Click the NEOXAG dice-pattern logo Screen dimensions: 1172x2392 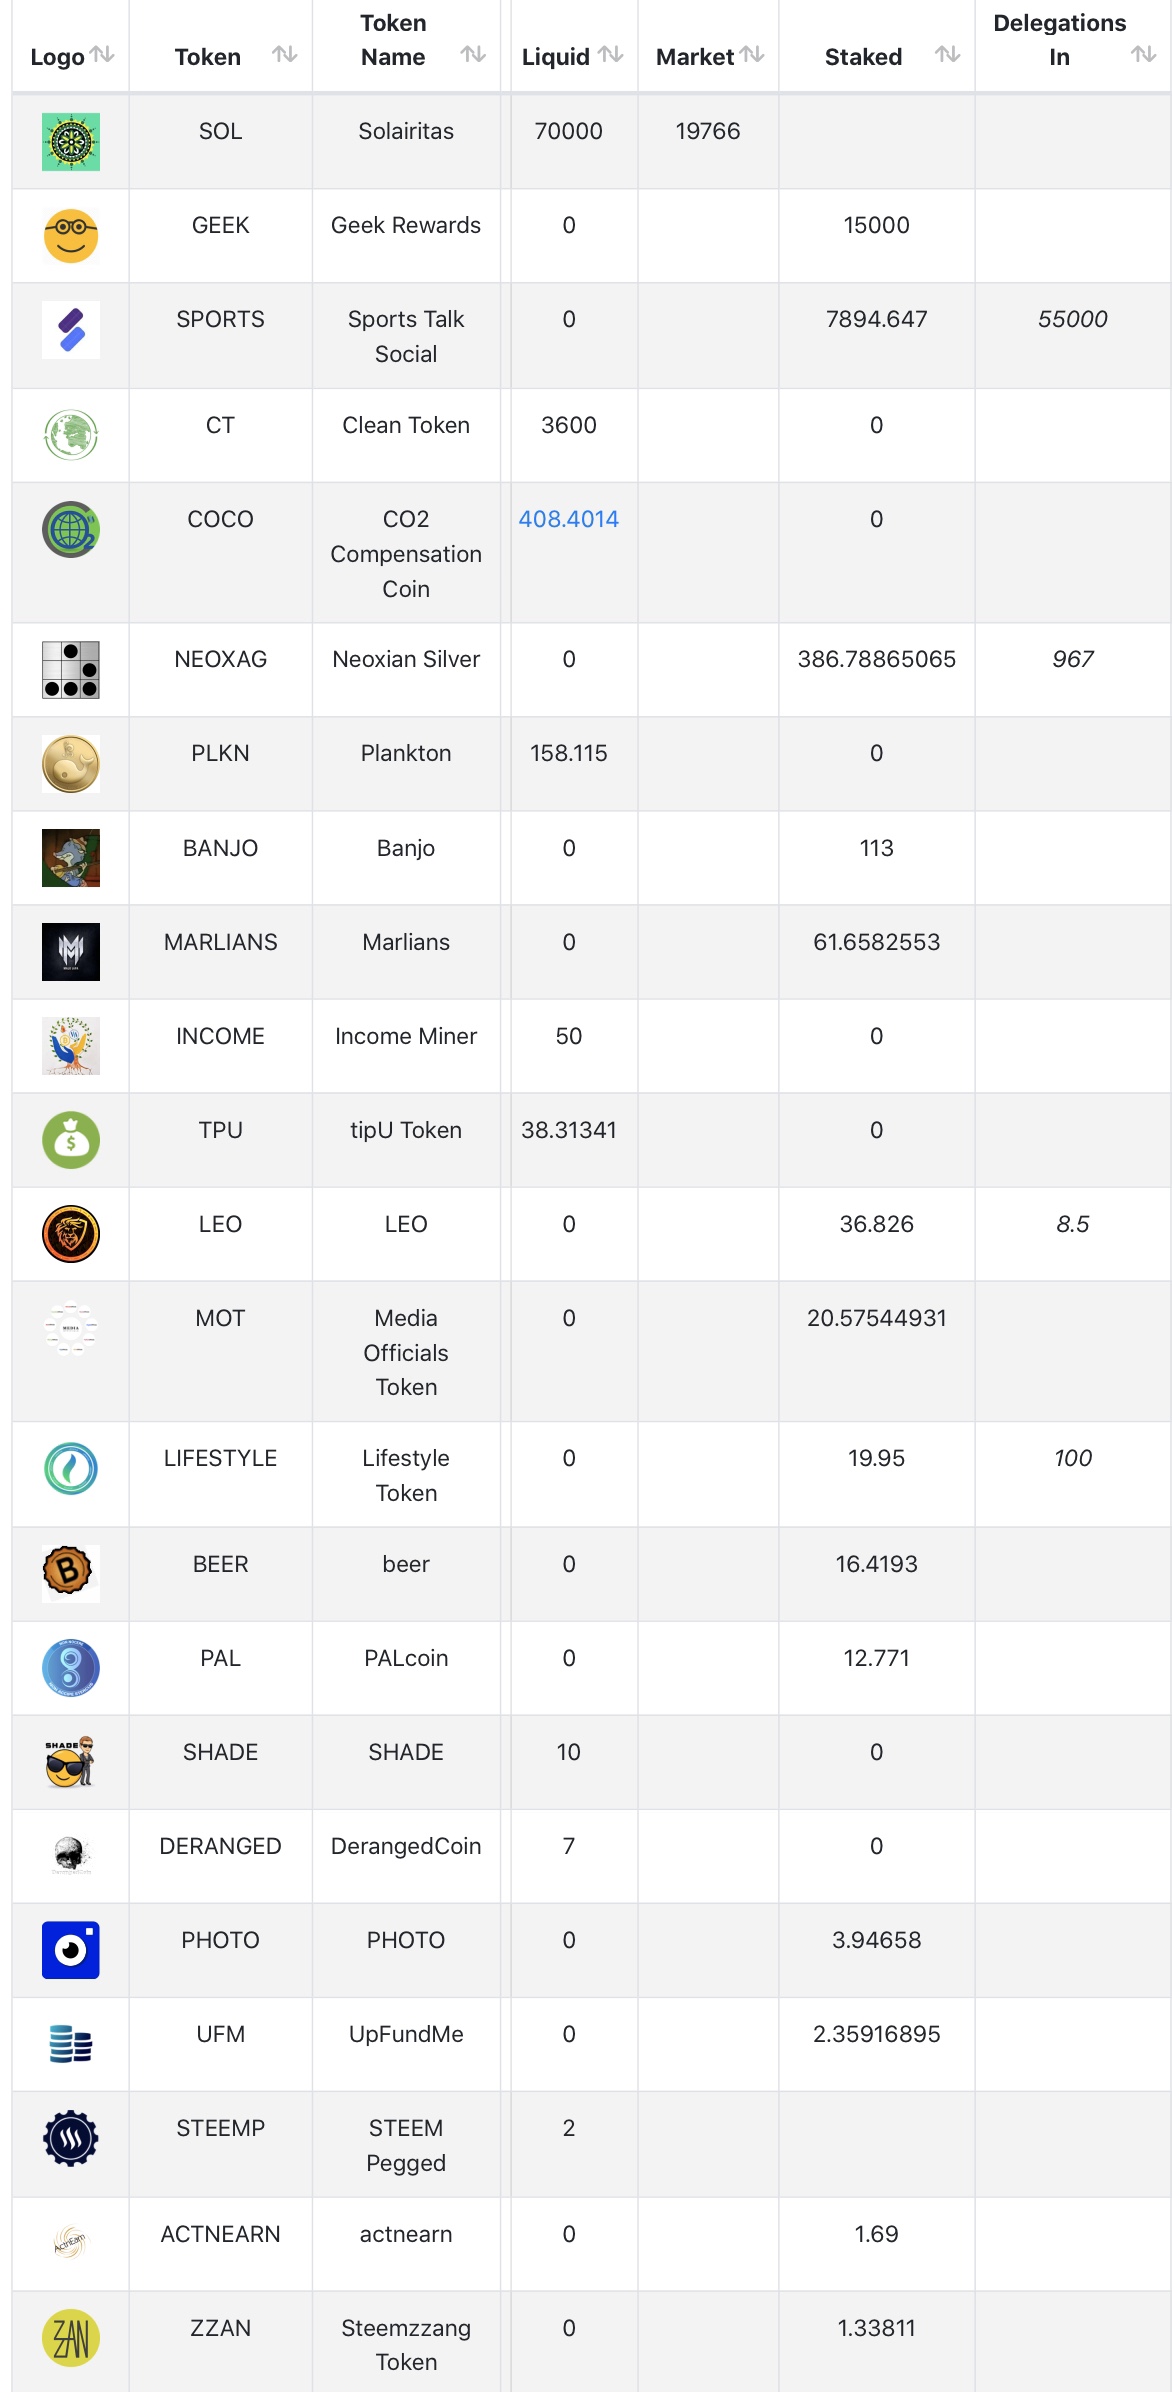(x=71, y=670)
